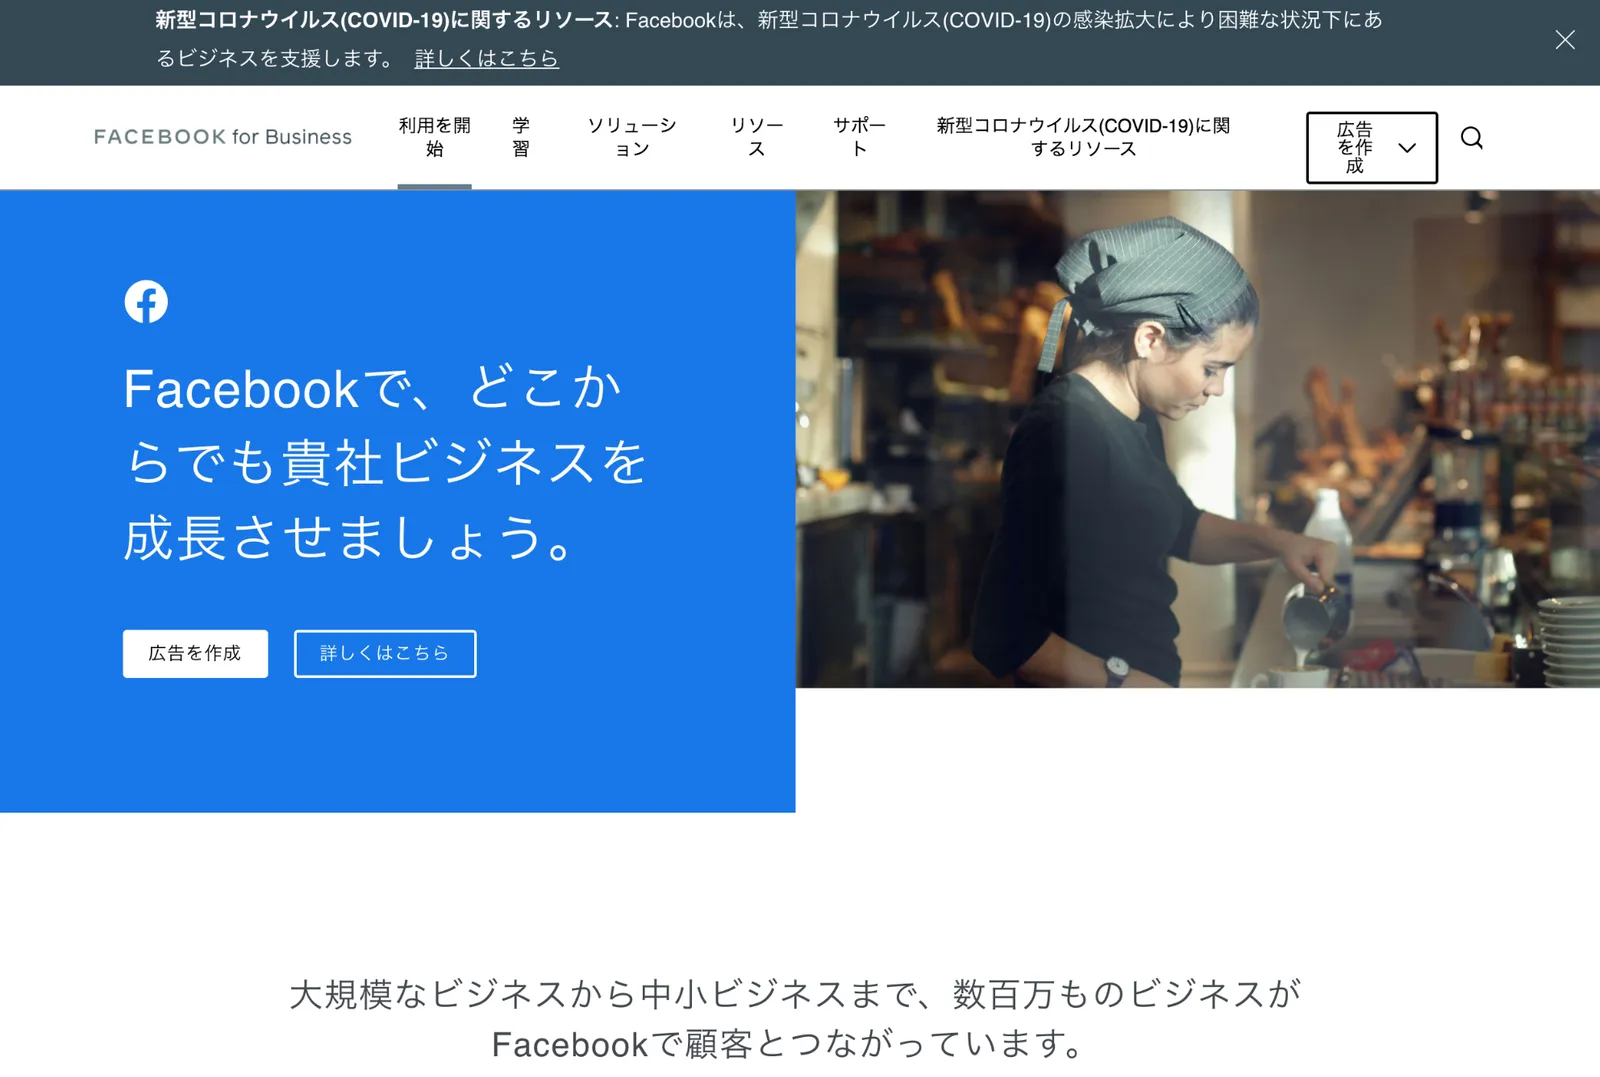Open the 学習 menu
The image size is (1600, 1077).
pos(521,137)
